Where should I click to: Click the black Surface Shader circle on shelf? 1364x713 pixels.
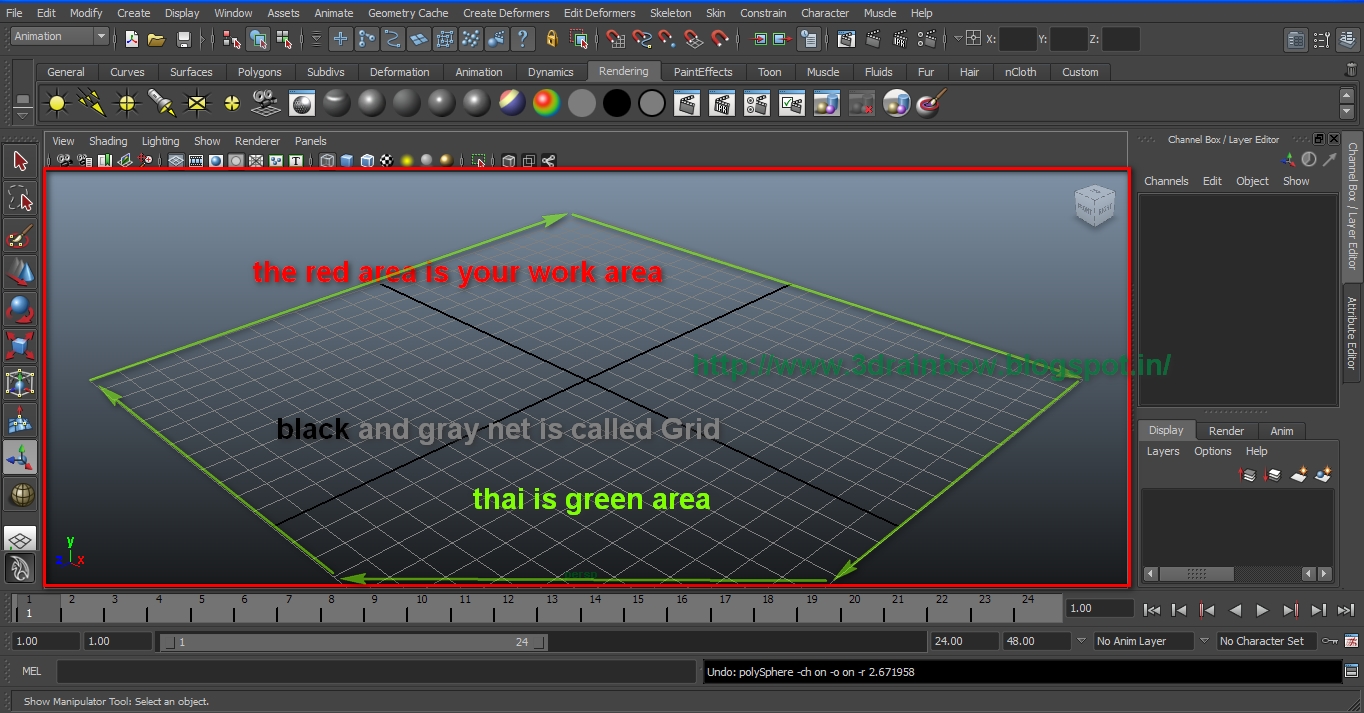(617, 103)
